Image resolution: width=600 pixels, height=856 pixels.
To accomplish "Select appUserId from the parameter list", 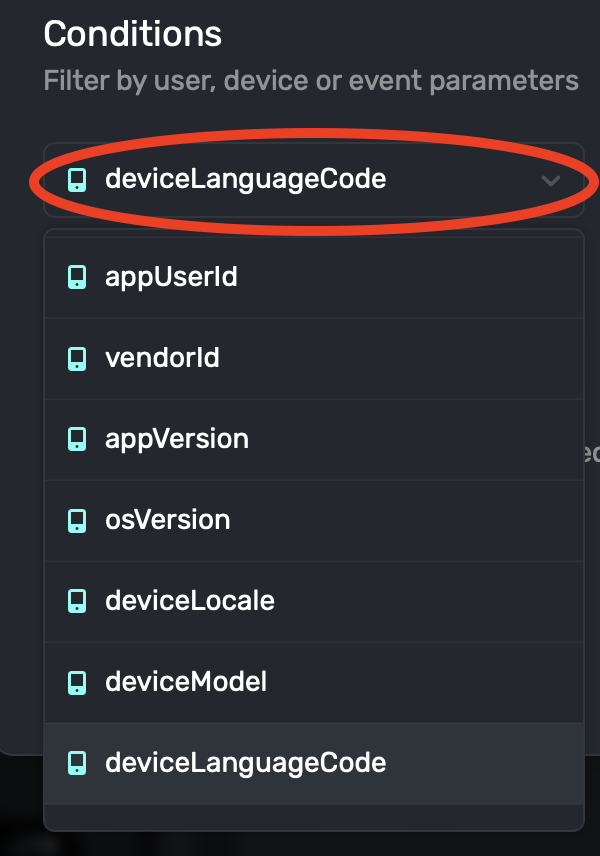I will click(171, 277).
